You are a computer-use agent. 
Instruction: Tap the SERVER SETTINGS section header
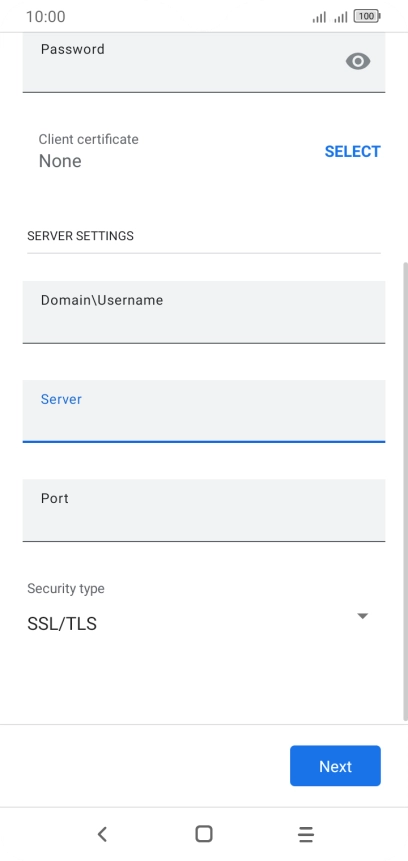tap(80, 236)
